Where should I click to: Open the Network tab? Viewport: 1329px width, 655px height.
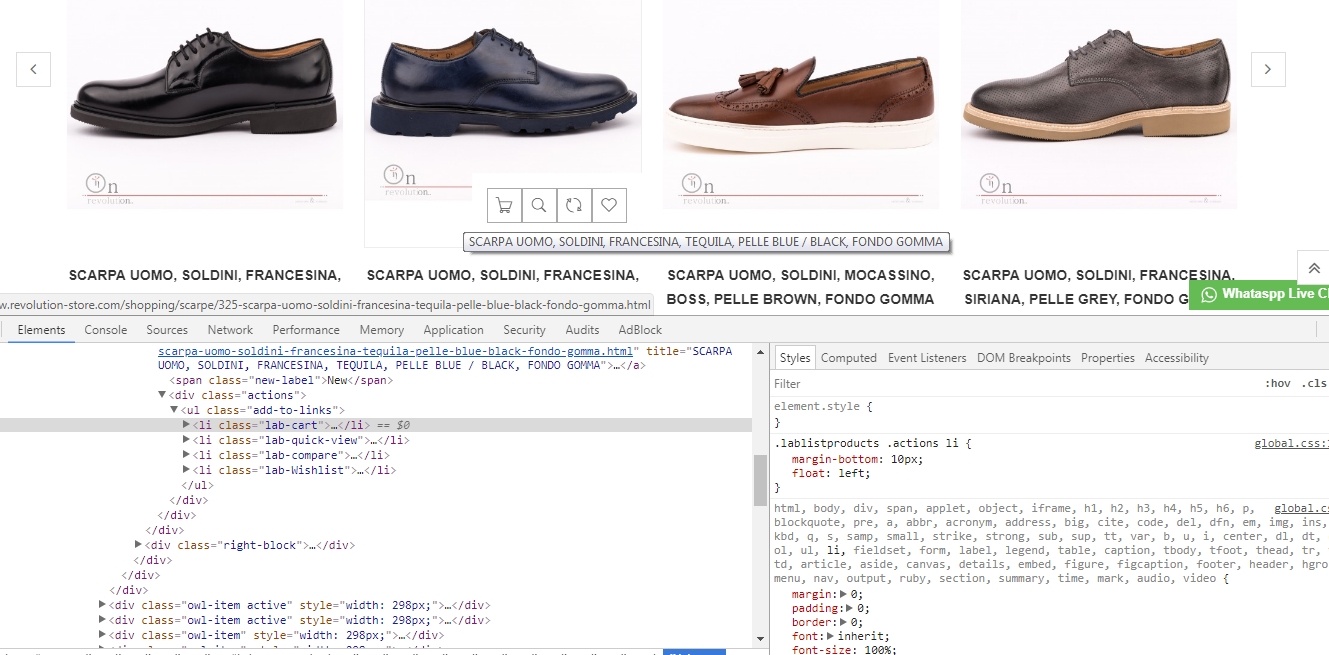click(230, 330)
